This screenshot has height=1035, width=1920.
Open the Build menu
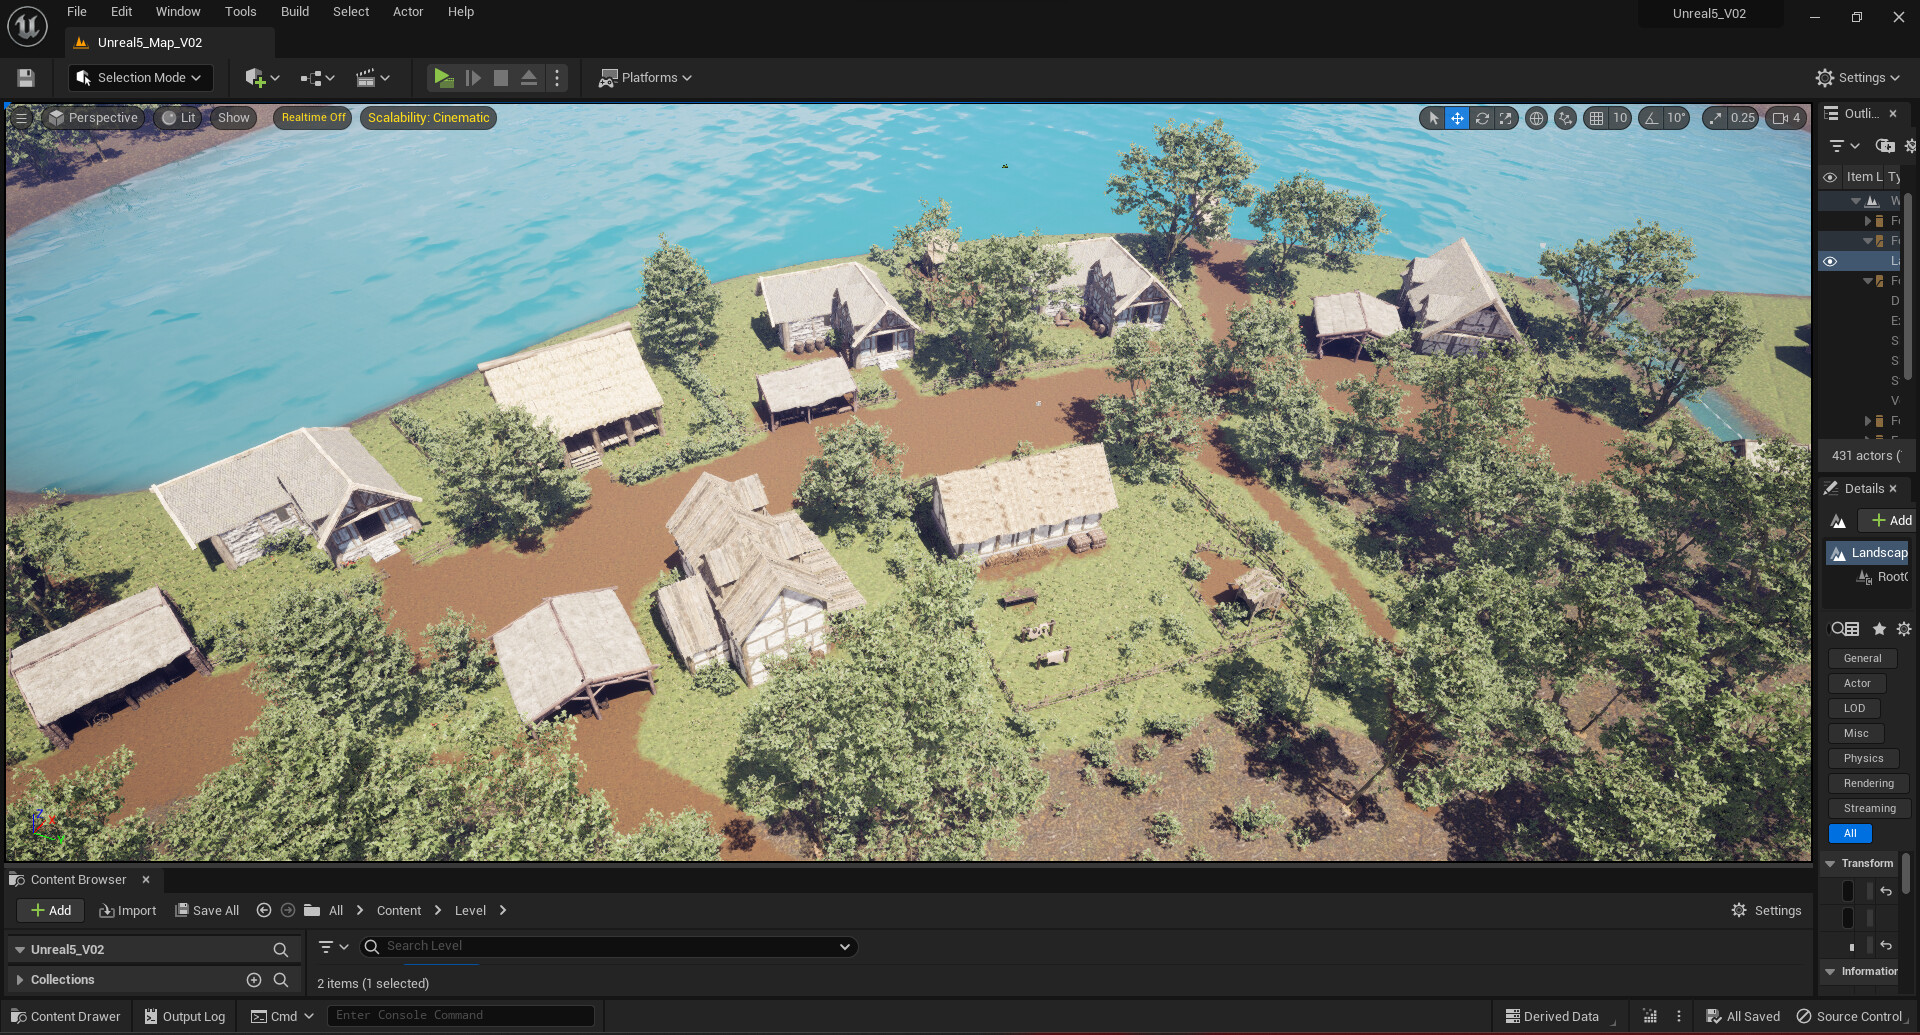click(294, 11)
